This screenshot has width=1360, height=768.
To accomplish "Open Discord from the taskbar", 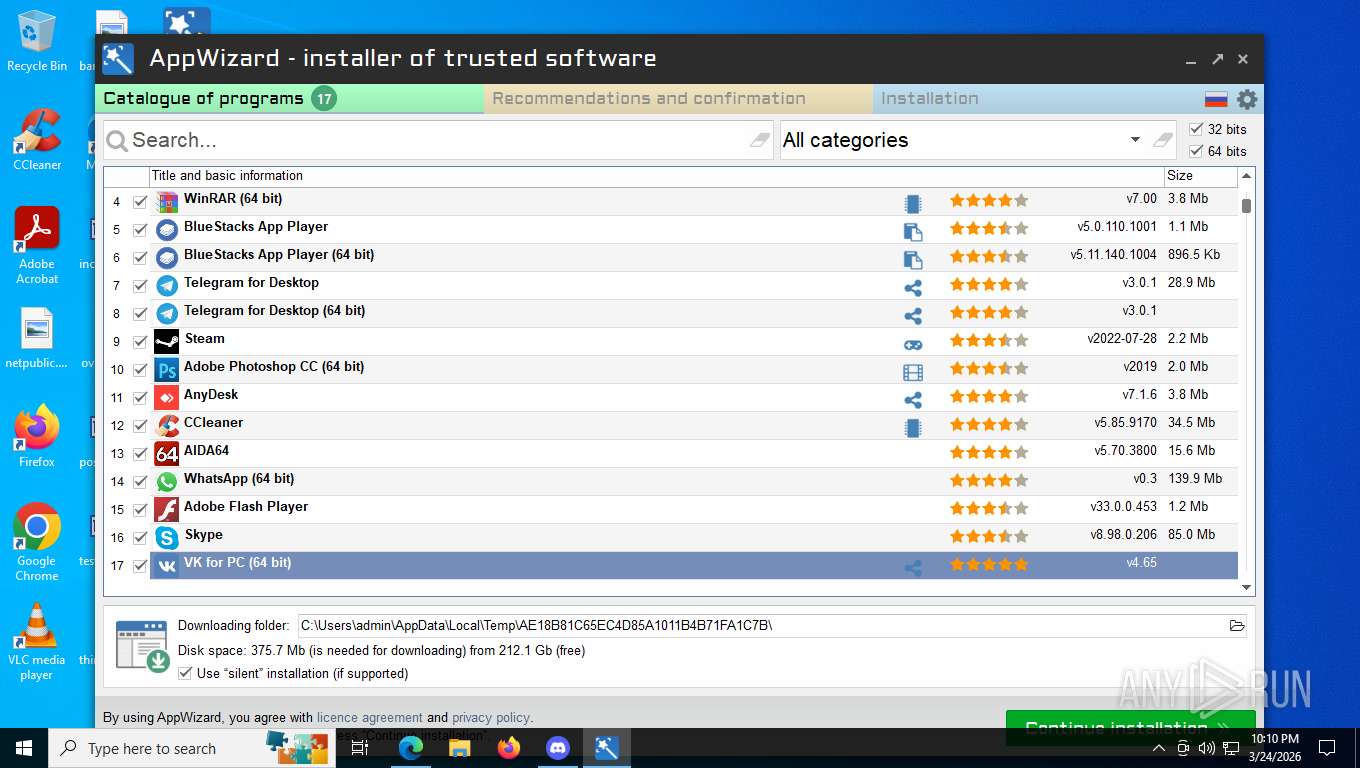I will (558, 748).
